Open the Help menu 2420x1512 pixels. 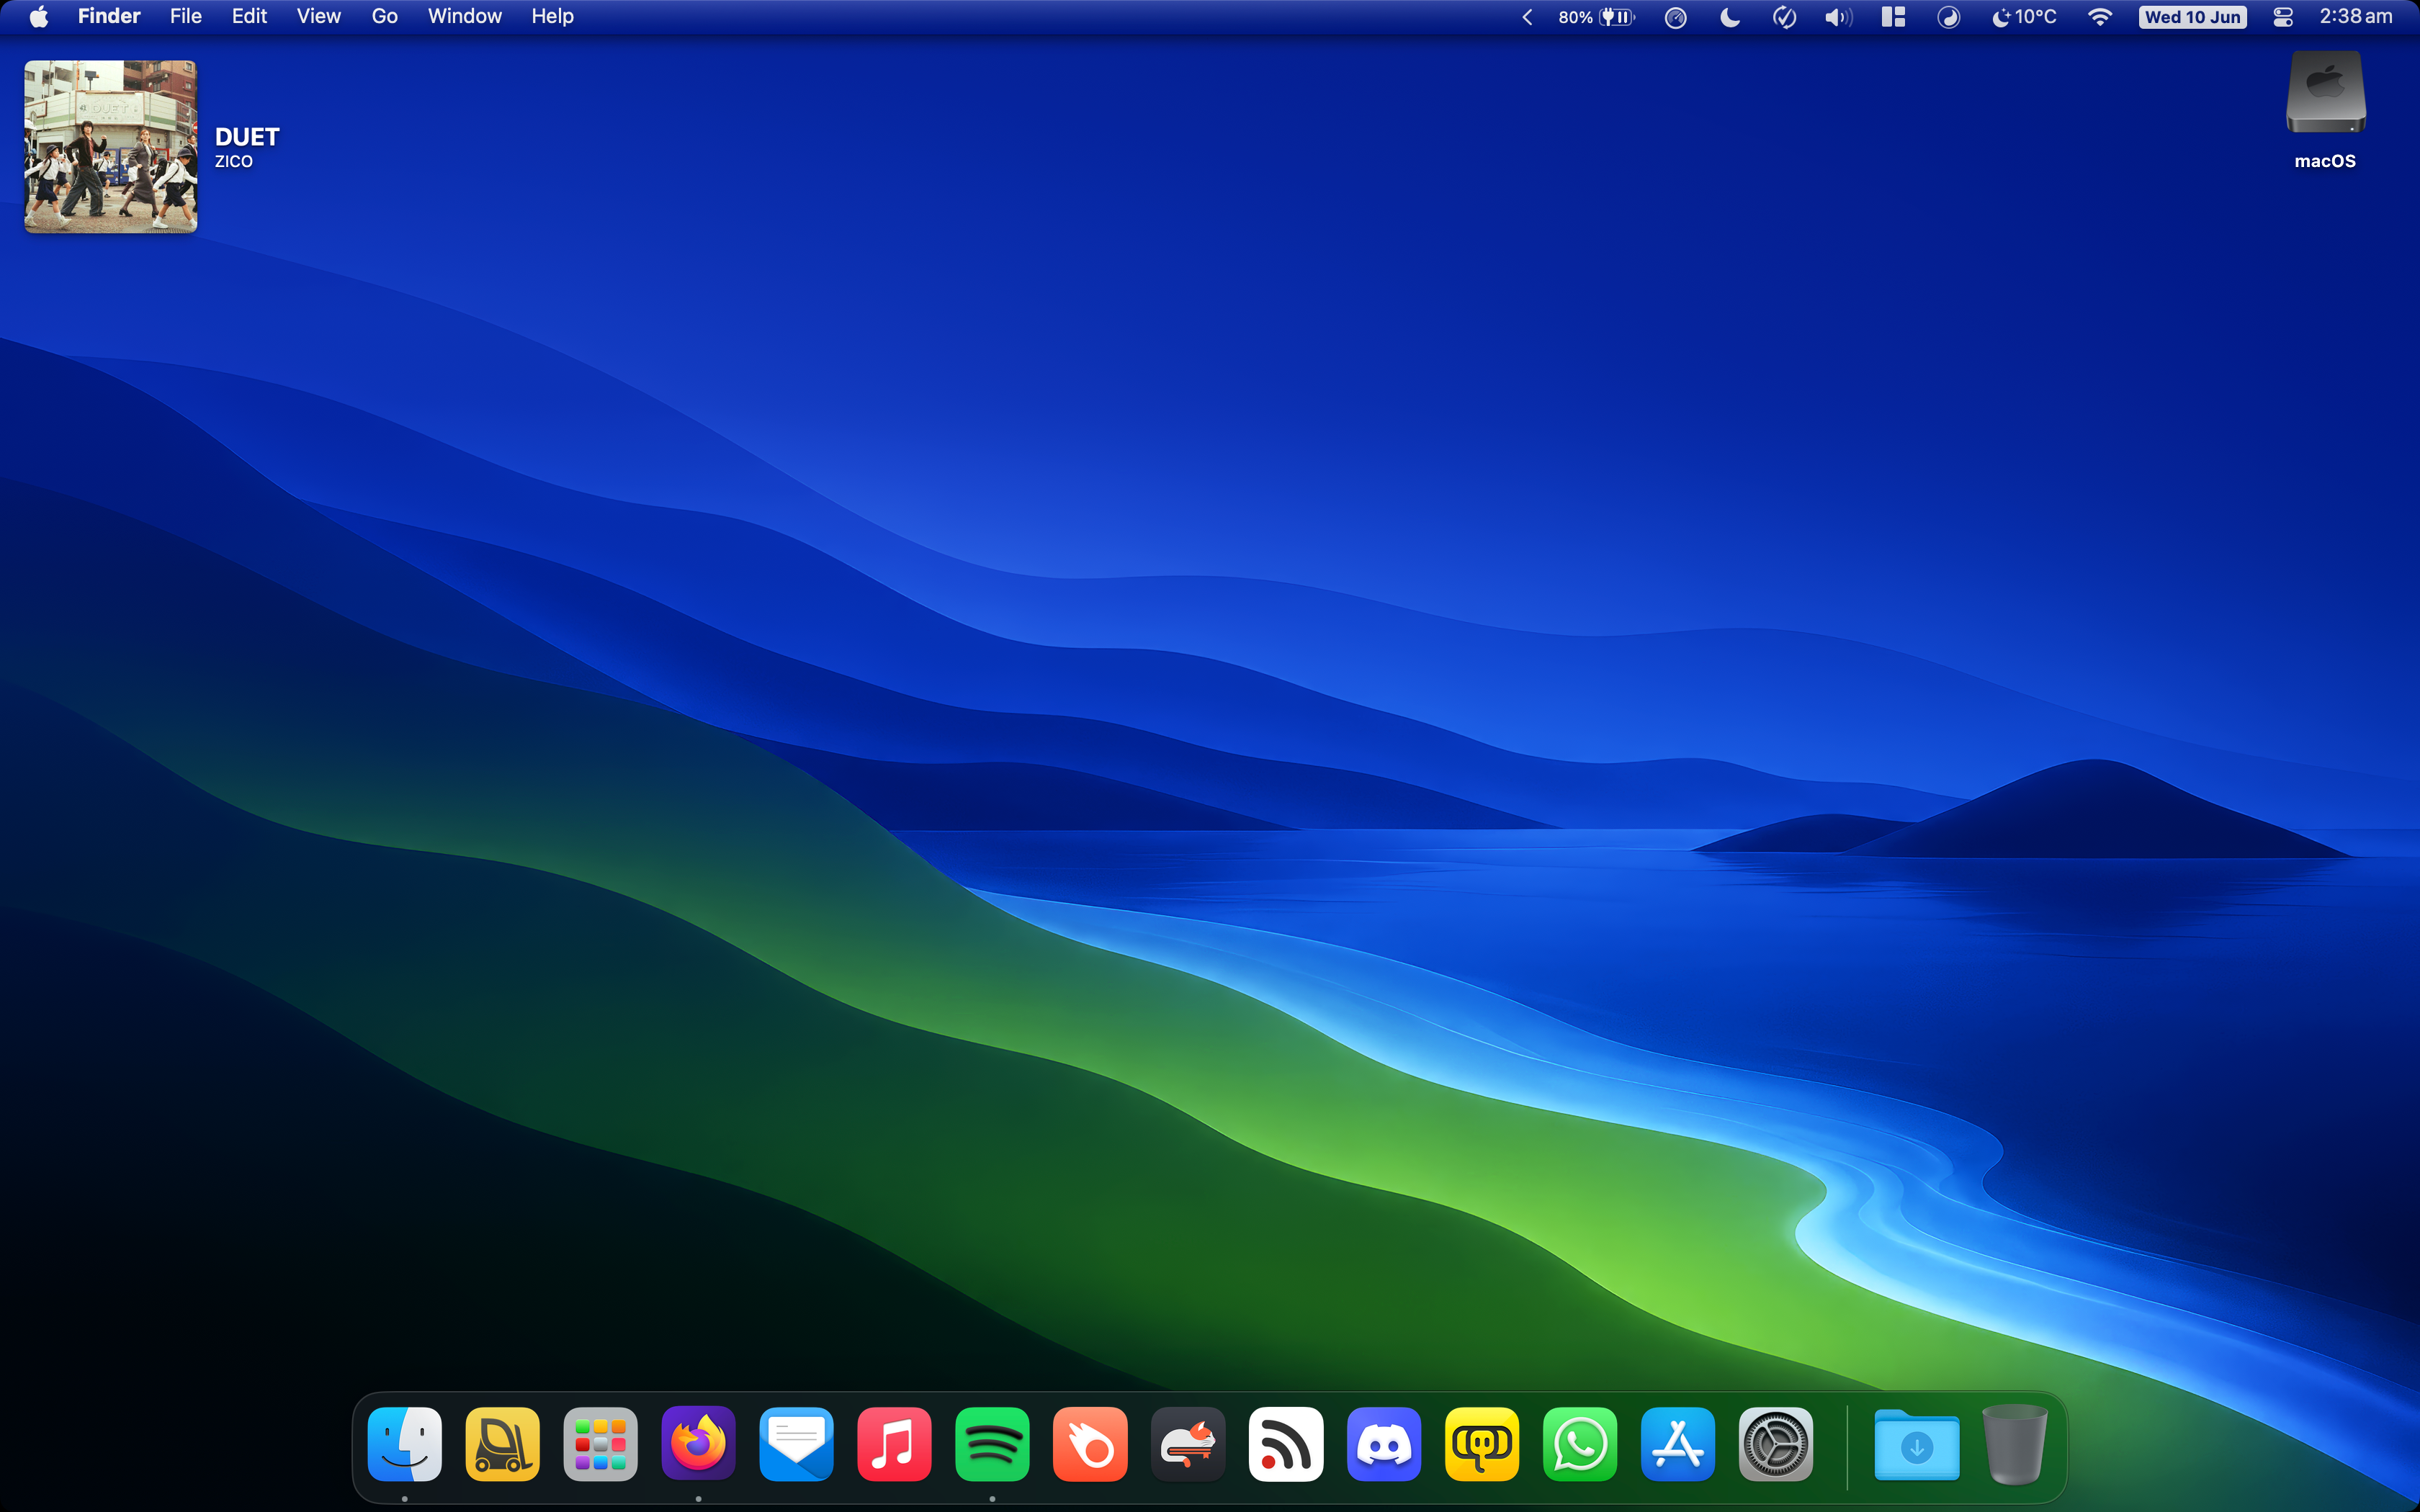coord(552,17)
